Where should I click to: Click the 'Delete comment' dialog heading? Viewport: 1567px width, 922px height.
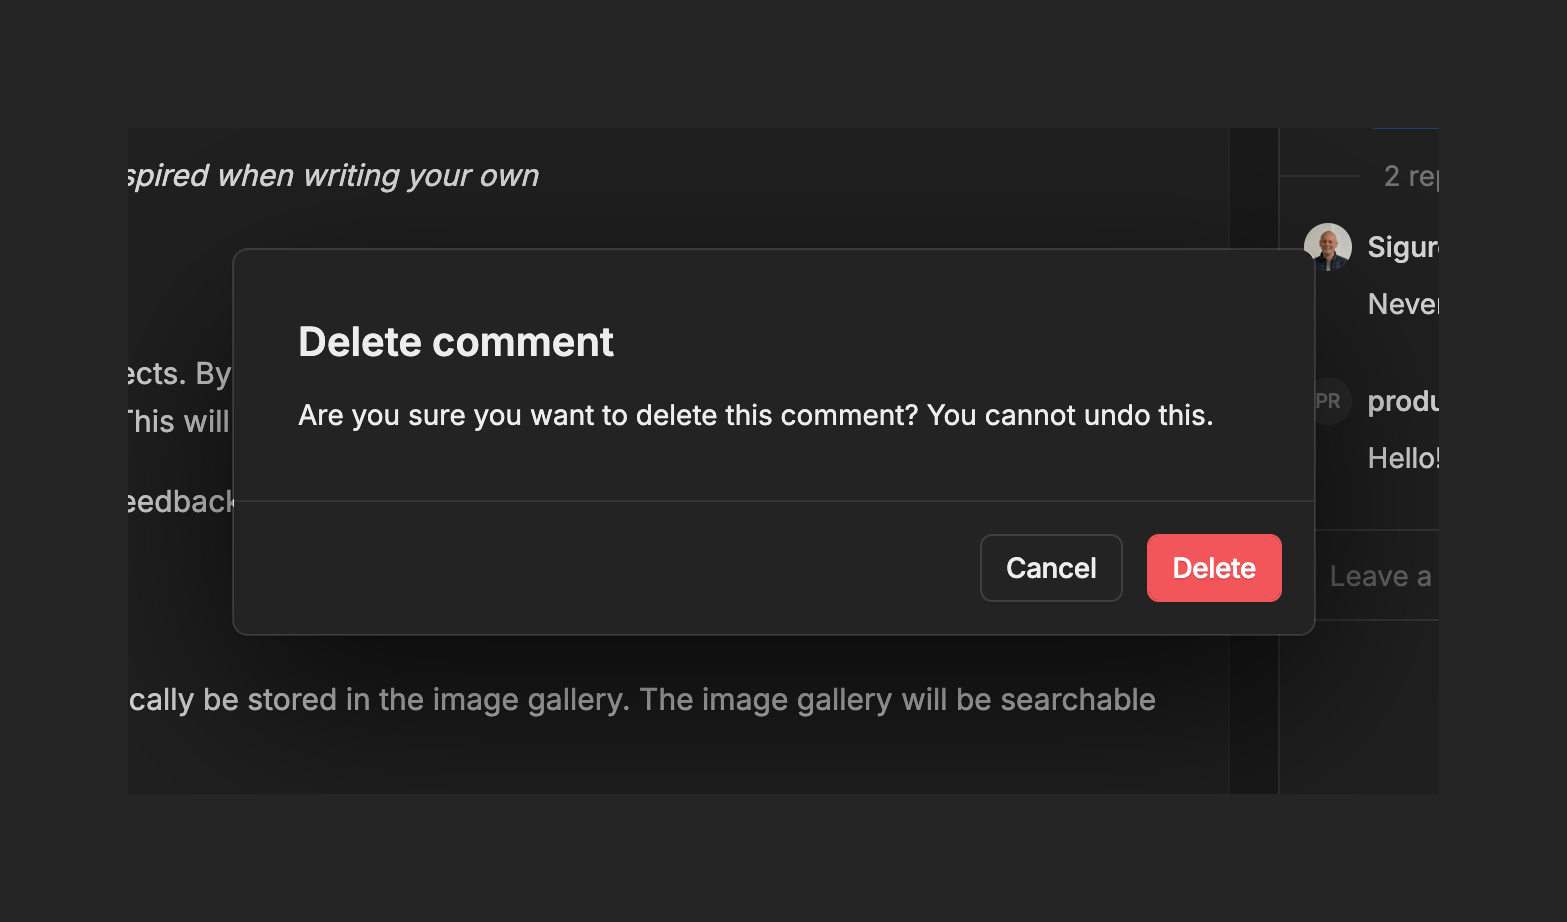(455, 342)
